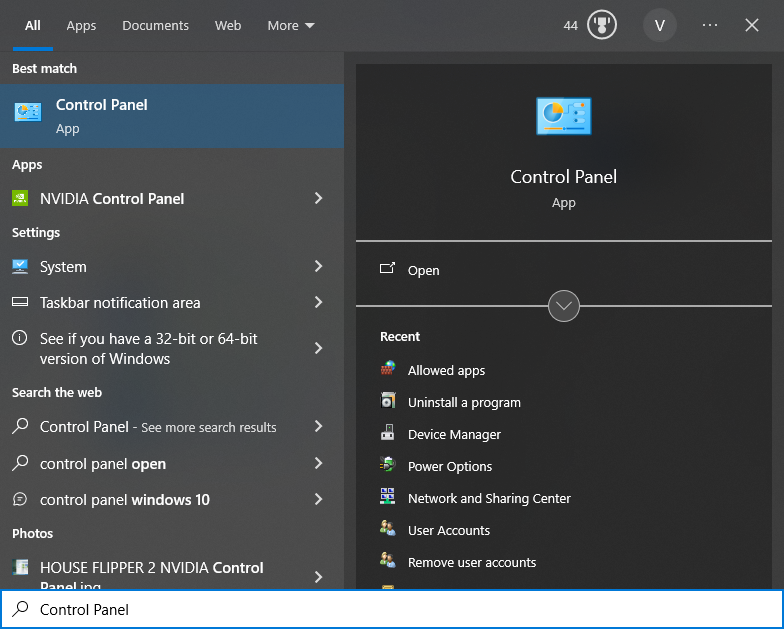Close the search panel with X
This screenshot has height=629, width=784.
(x=752, y=25)
